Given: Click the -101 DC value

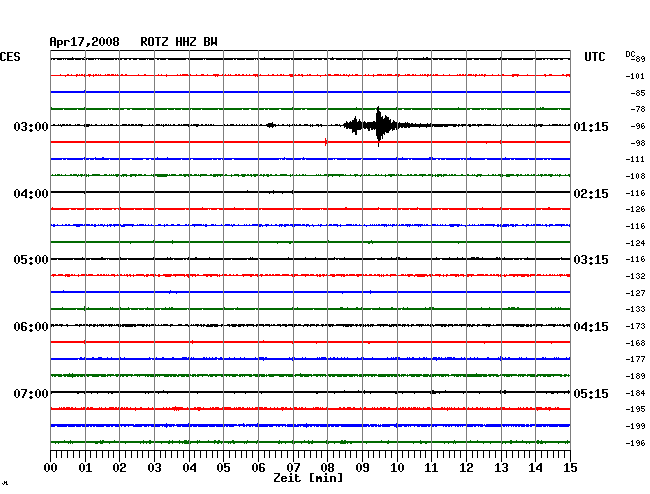Looking at the screenshot, I should 635,76.
